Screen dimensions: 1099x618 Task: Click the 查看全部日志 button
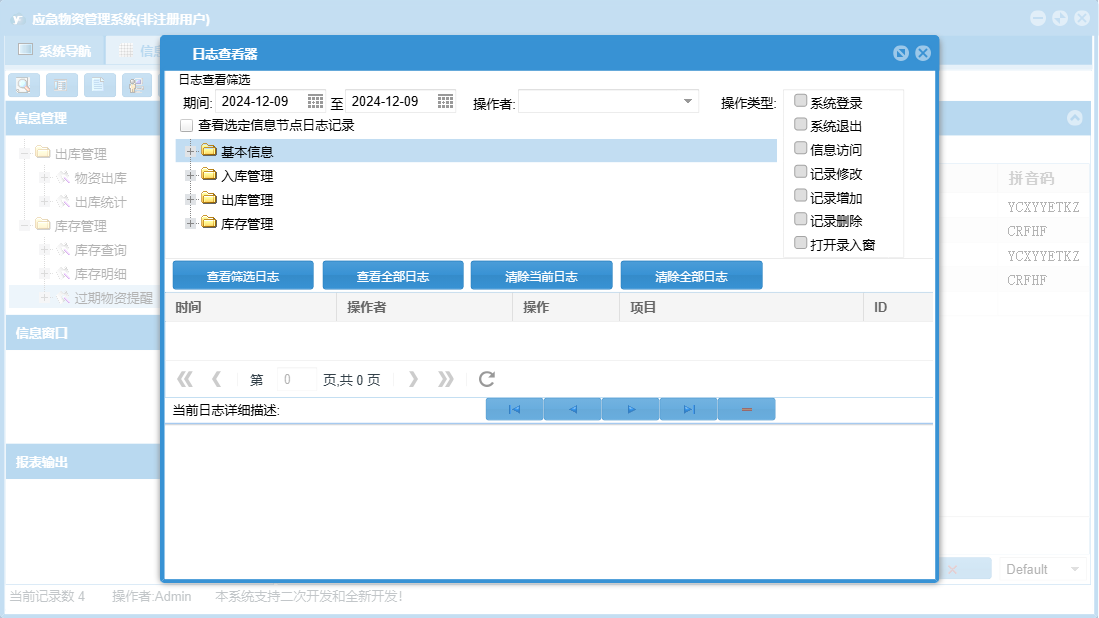click(393, 276)
